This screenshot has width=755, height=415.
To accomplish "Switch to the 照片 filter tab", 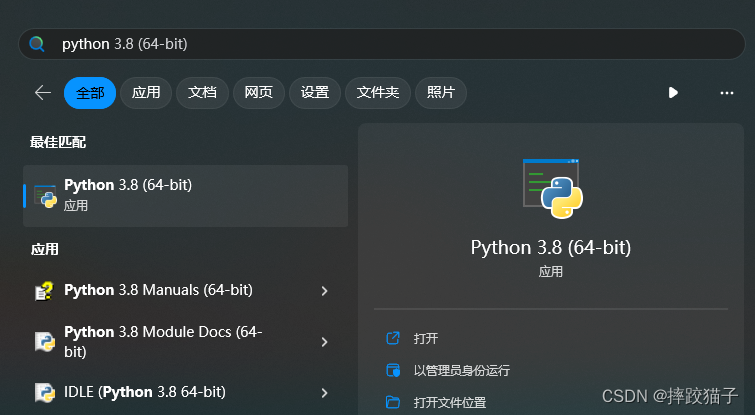I will click(x=441, y=92).
